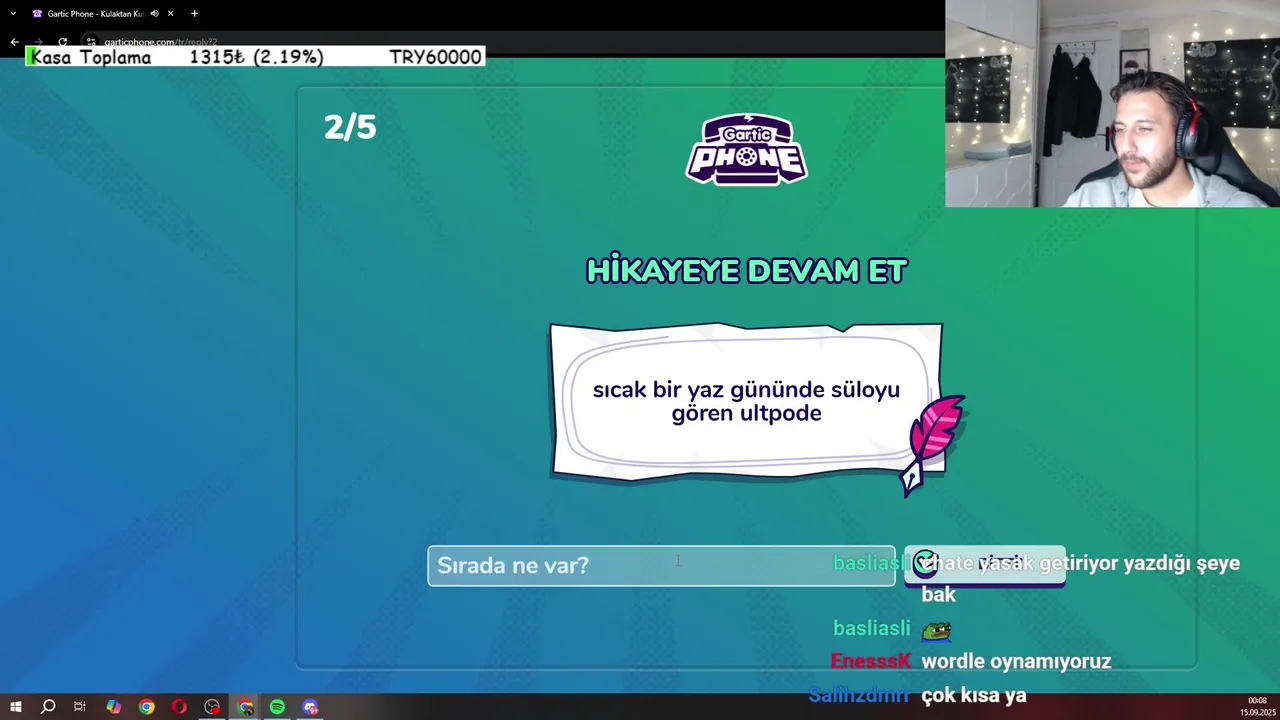The height and width of the screenshot is (720, 1280).
Task: Close the Gartic Phone browser tab
Action: click(170, 14)
